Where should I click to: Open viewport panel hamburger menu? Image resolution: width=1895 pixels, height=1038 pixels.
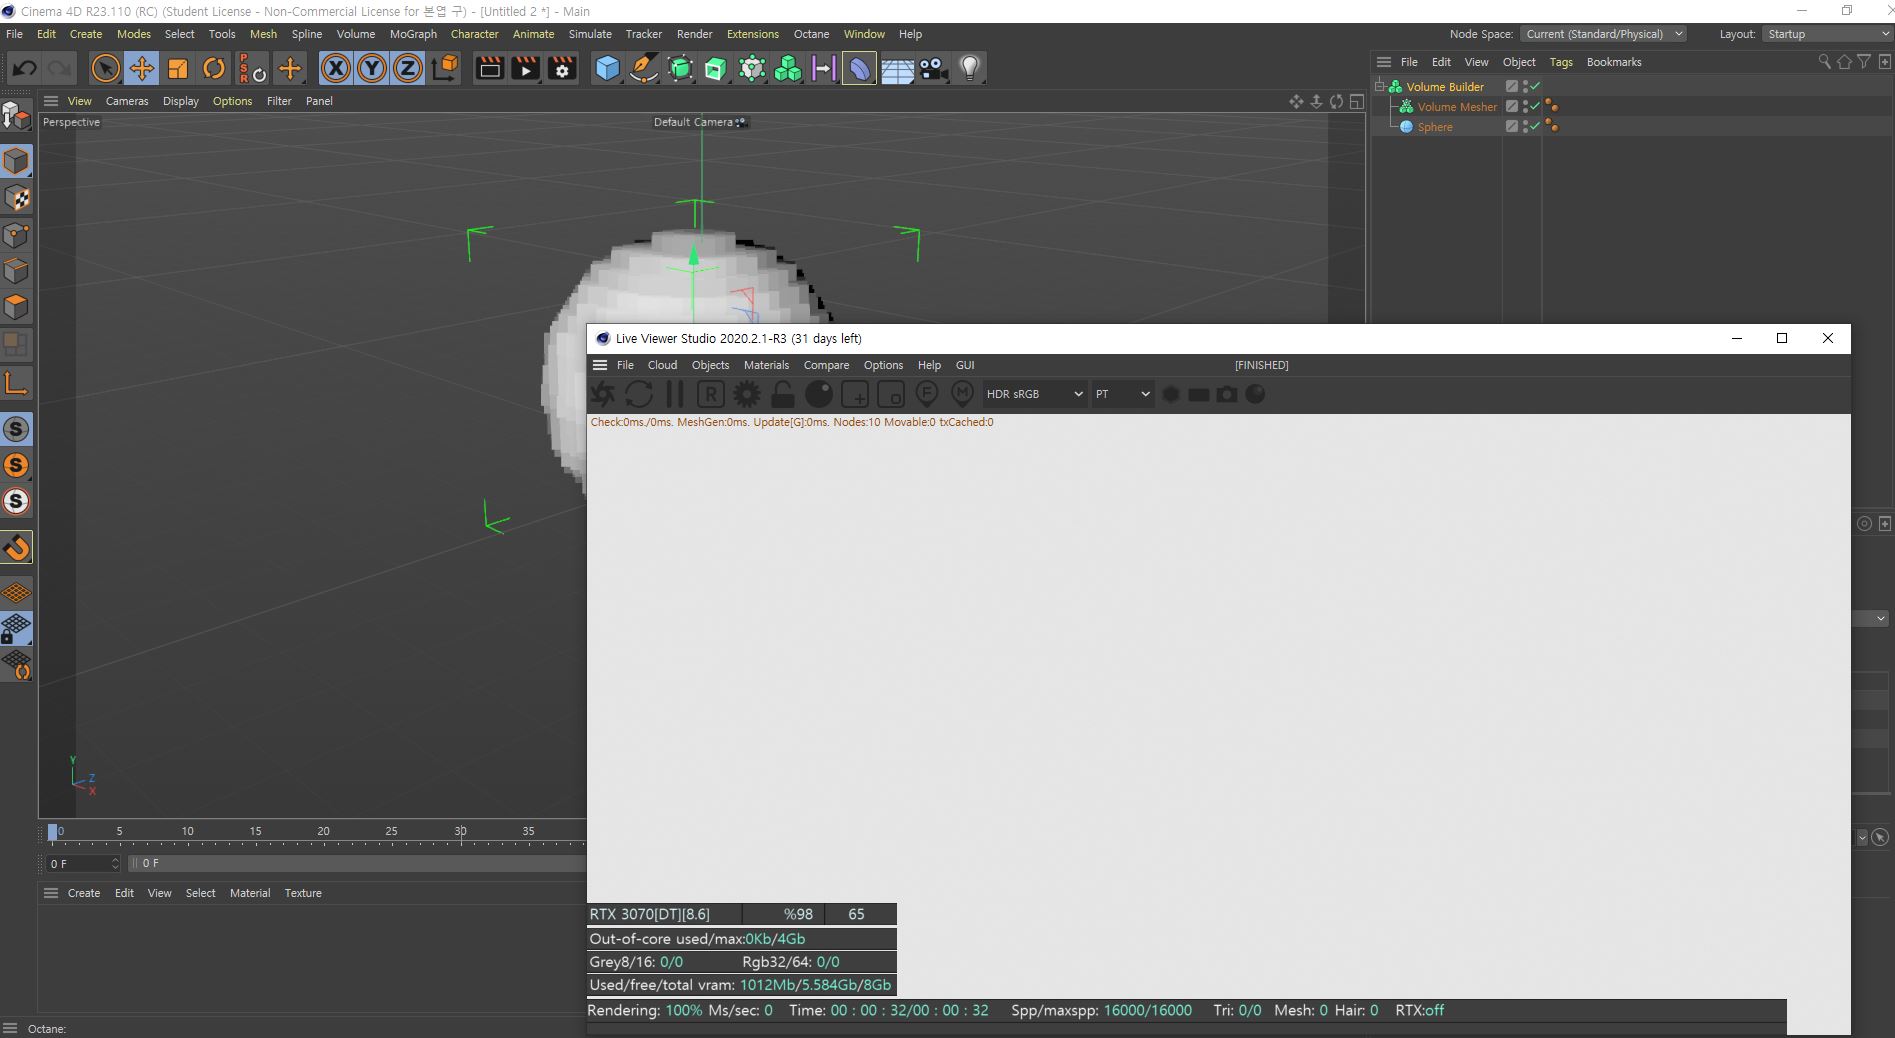51,101
